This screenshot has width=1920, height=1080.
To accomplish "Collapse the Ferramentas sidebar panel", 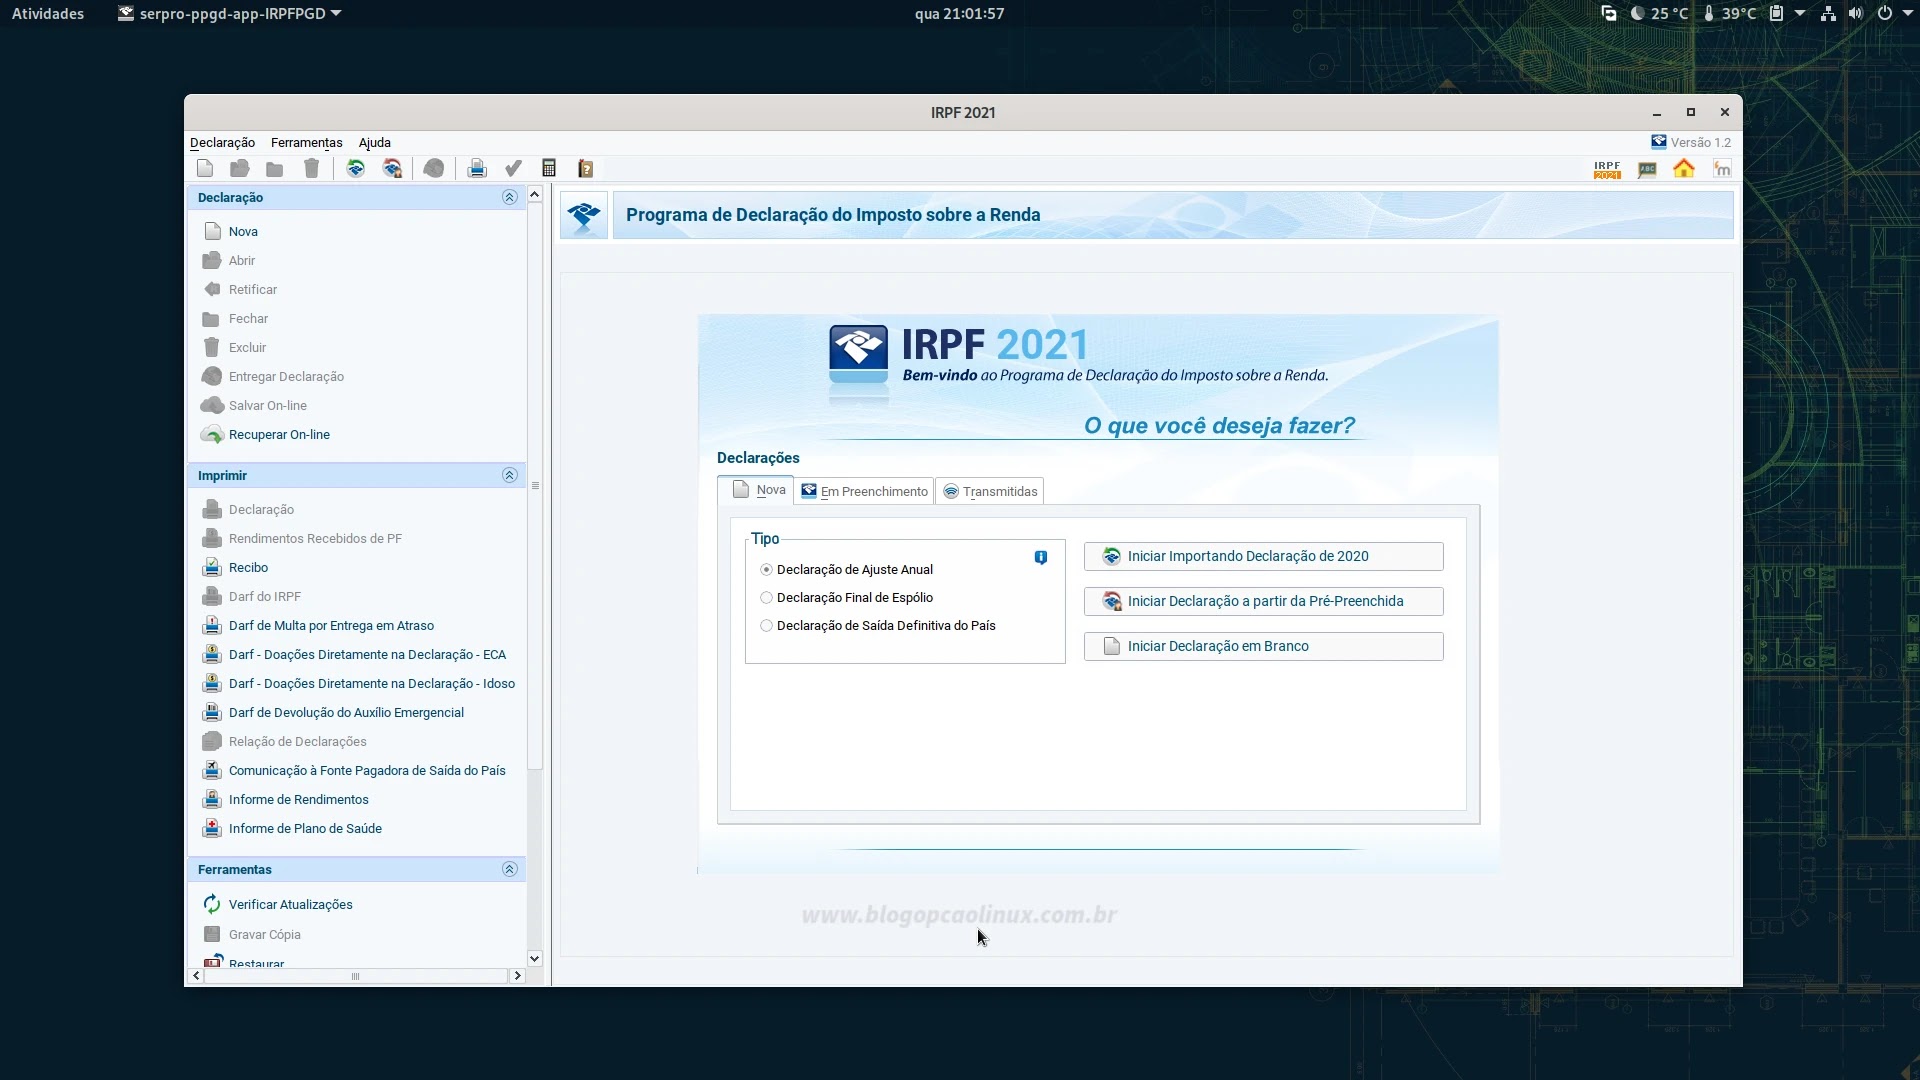I will (x=509, y=869).
